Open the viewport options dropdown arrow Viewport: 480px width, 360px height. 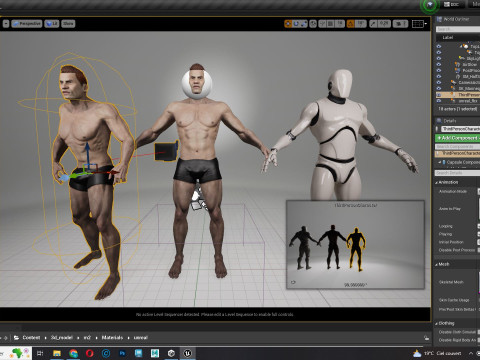(x=6, y=24)
